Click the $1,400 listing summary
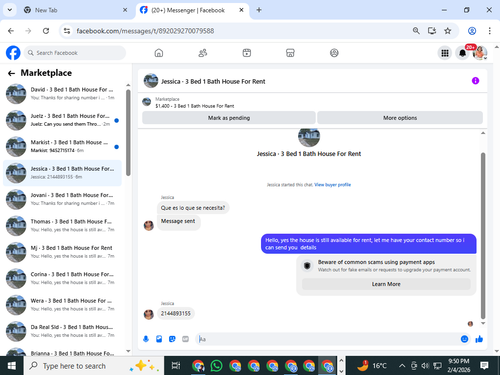Viewport: 500px width, 375px height. tap(195, 106)
